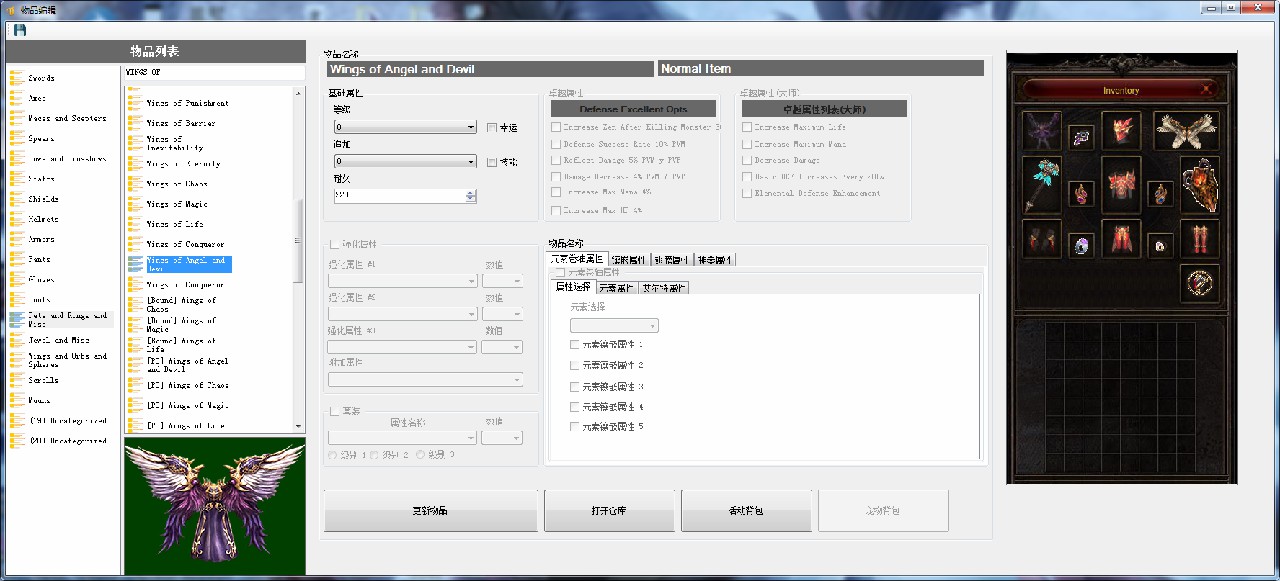Select the blue staff weapon in inventory
The image size is (1280, 581).
1041,185
